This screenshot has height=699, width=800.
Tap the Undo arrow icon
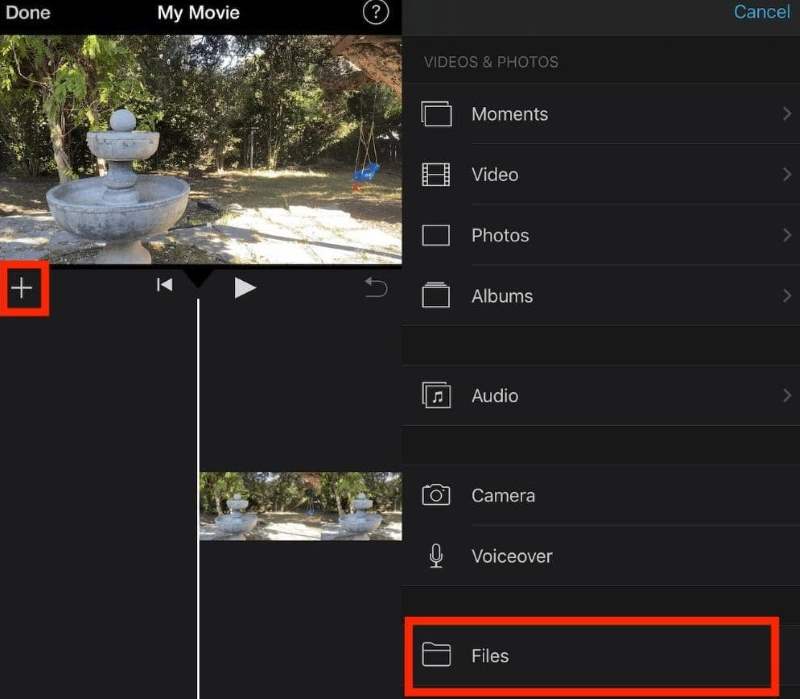pos(376,287)
